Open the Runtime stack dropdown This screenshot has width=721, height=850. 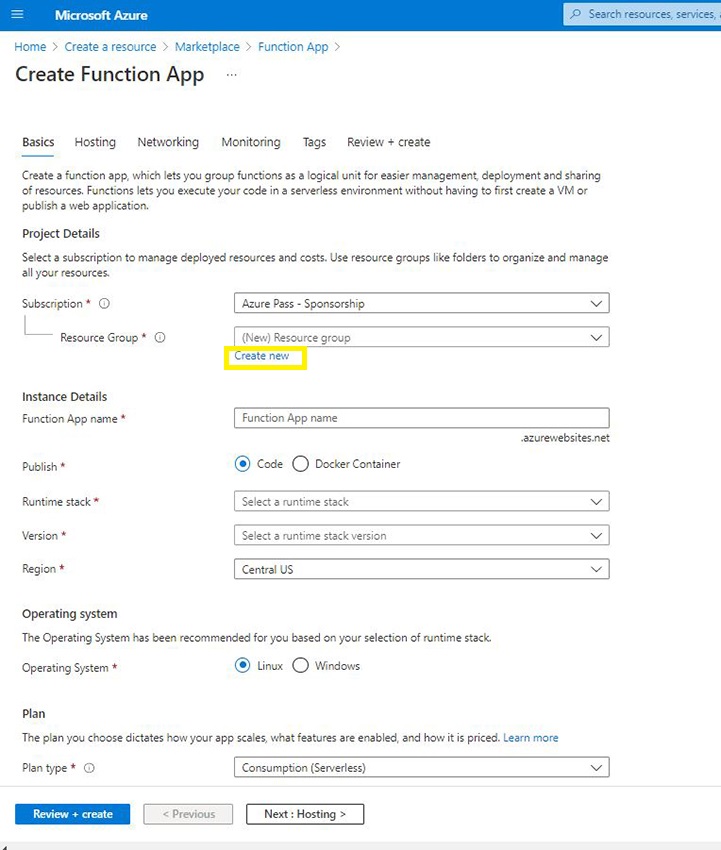421,502
